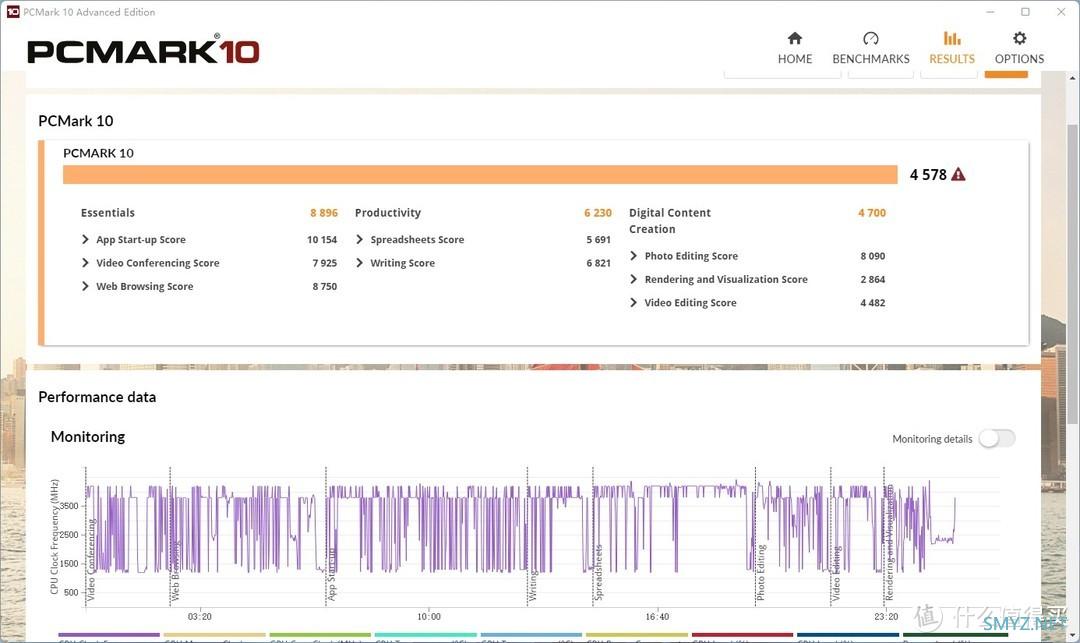
Task: Click the Web Browsing marker in chart
Action: click(x=175, y=570)
